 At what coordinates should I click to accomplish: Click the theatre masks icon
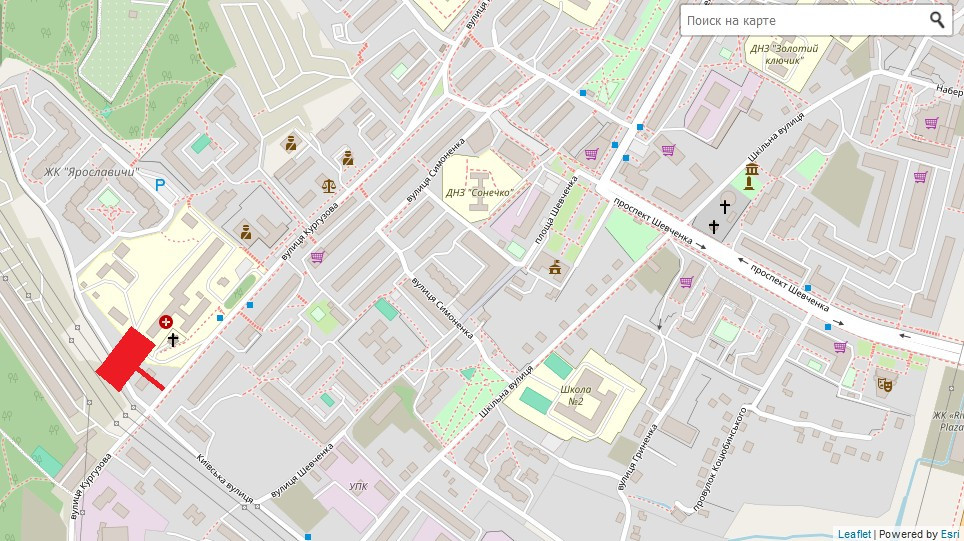(x=883, y=382)
